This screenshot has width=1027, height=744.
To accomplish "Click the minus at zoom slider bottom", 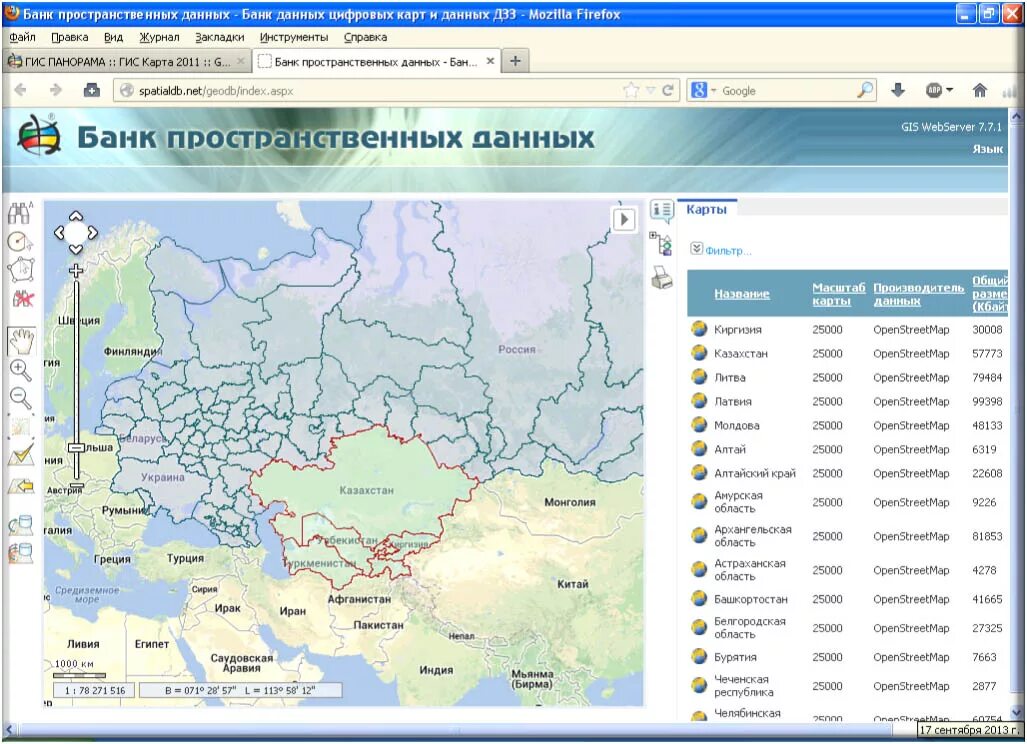I will 77,487.
